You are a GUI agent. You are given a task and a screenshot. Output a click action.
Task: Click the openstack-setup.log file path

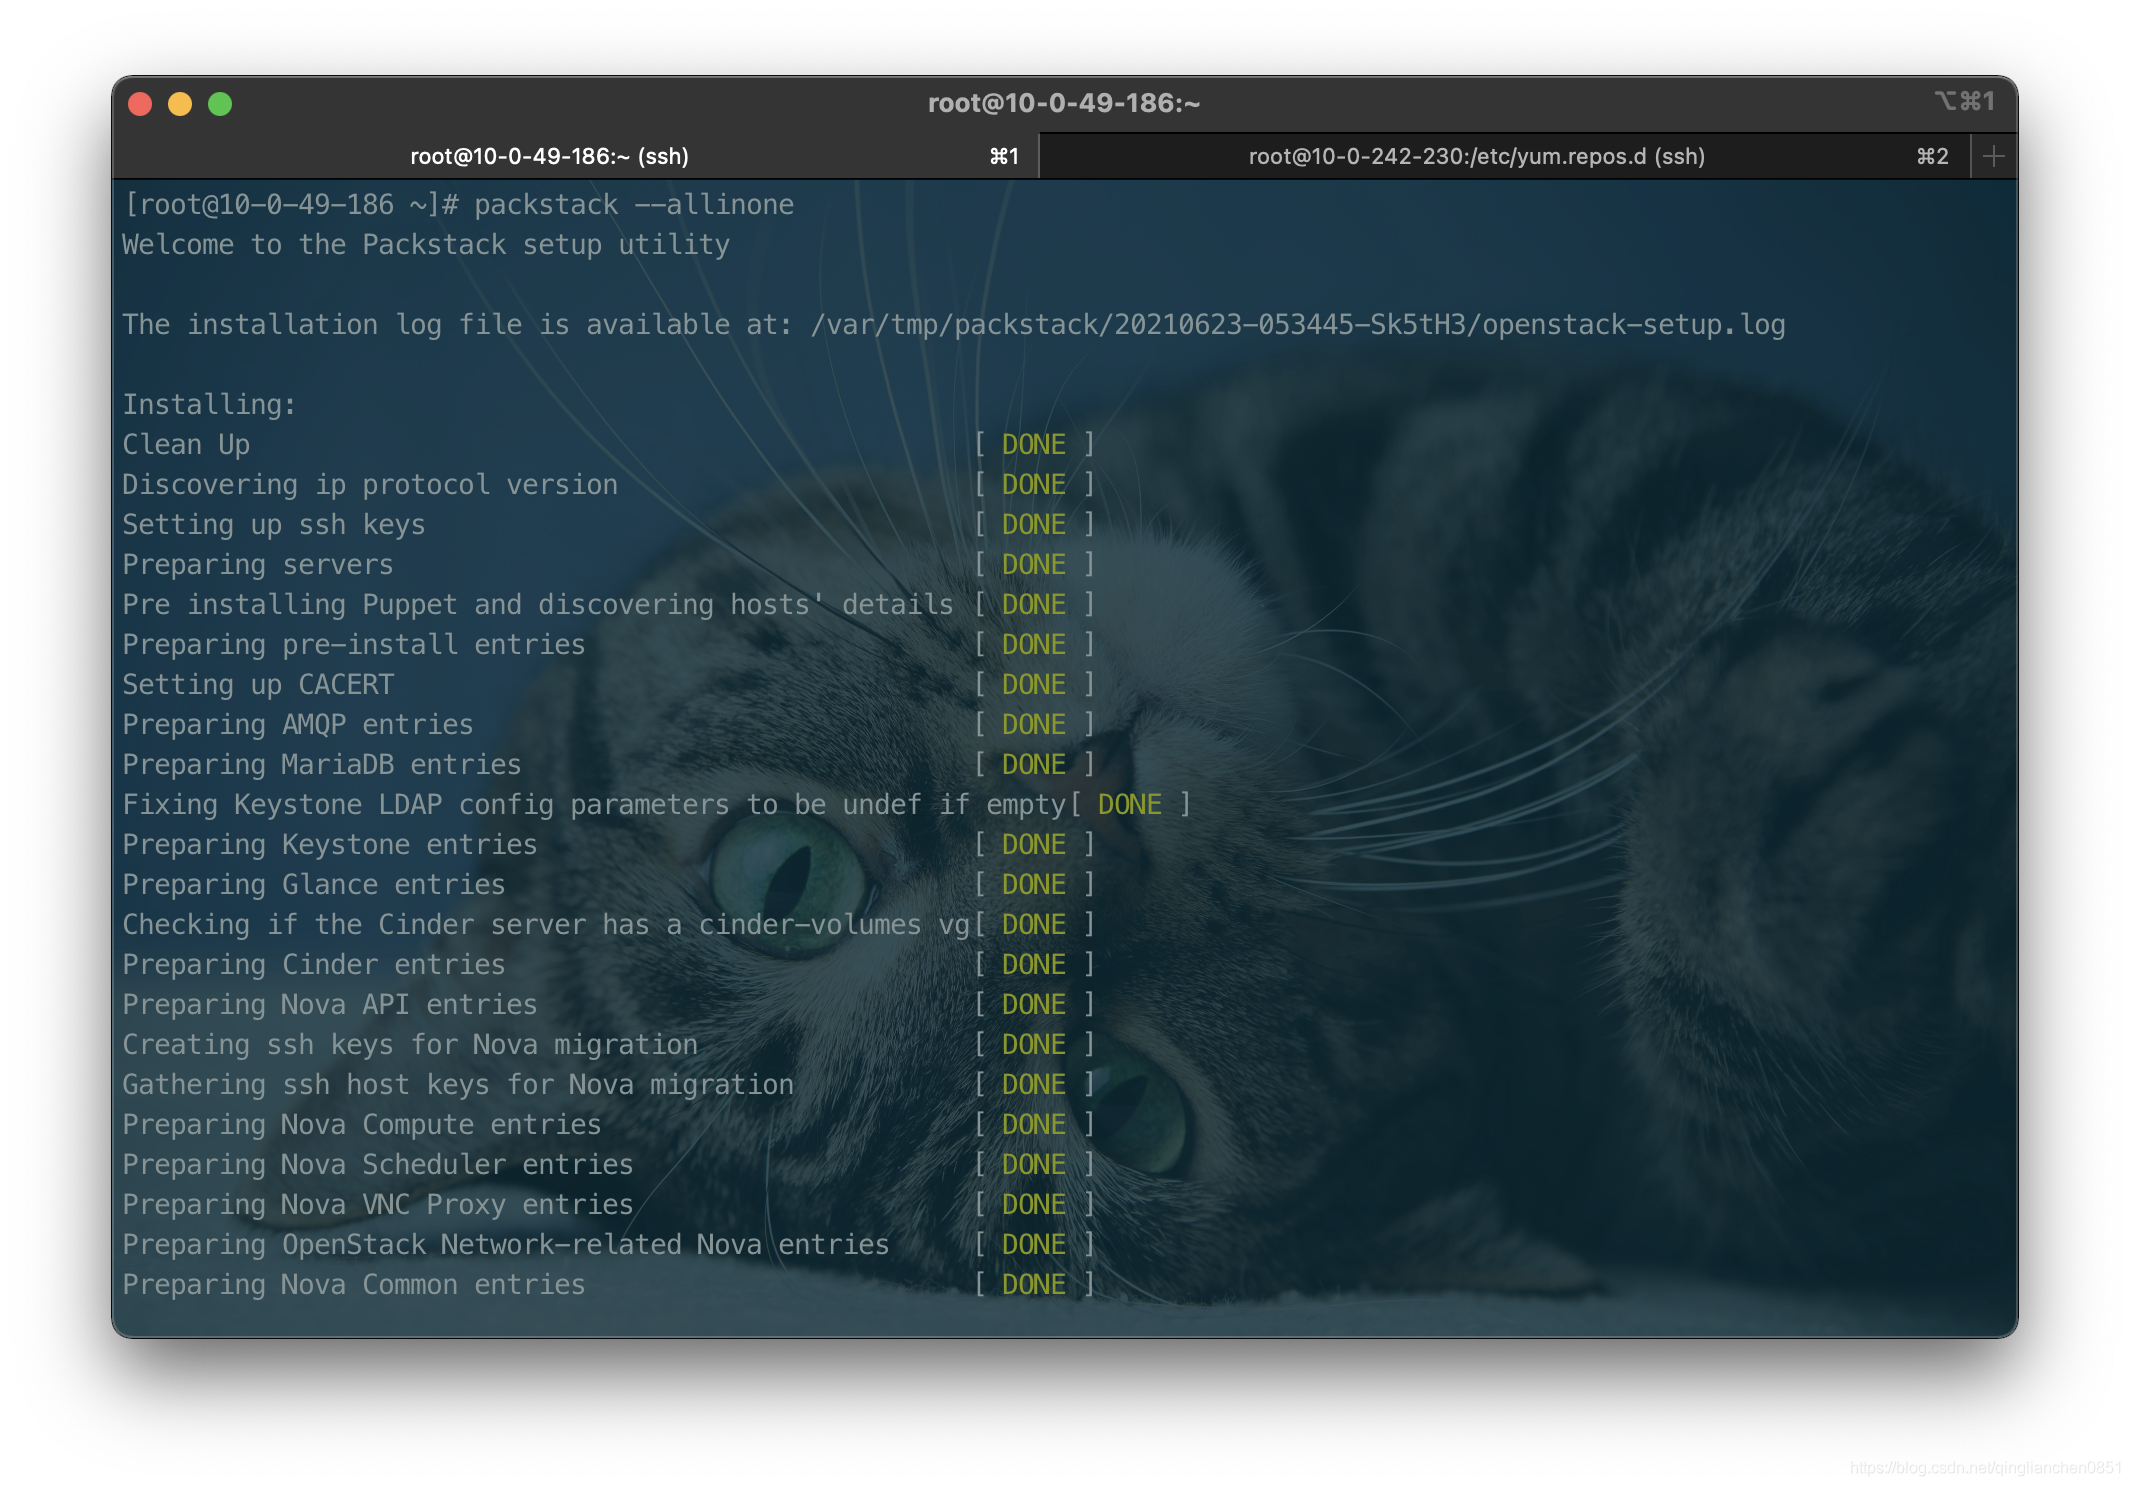pyautogui.click(x=1298, y=325)
